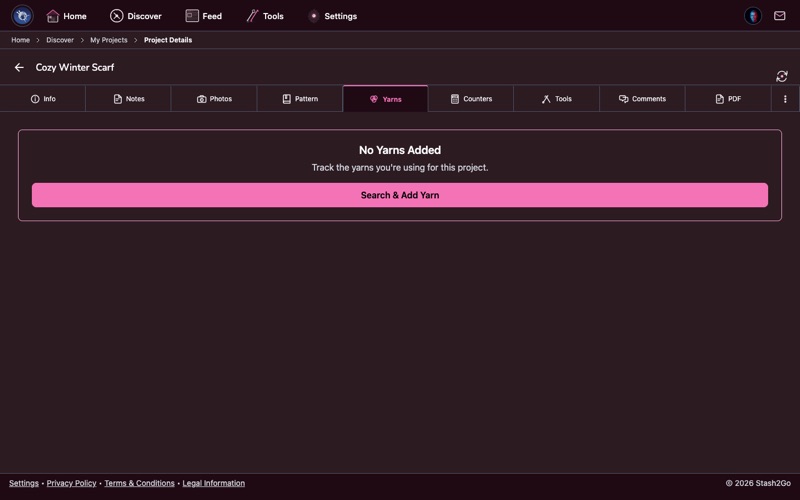Open the Counters tab

[x=471, y=99]
